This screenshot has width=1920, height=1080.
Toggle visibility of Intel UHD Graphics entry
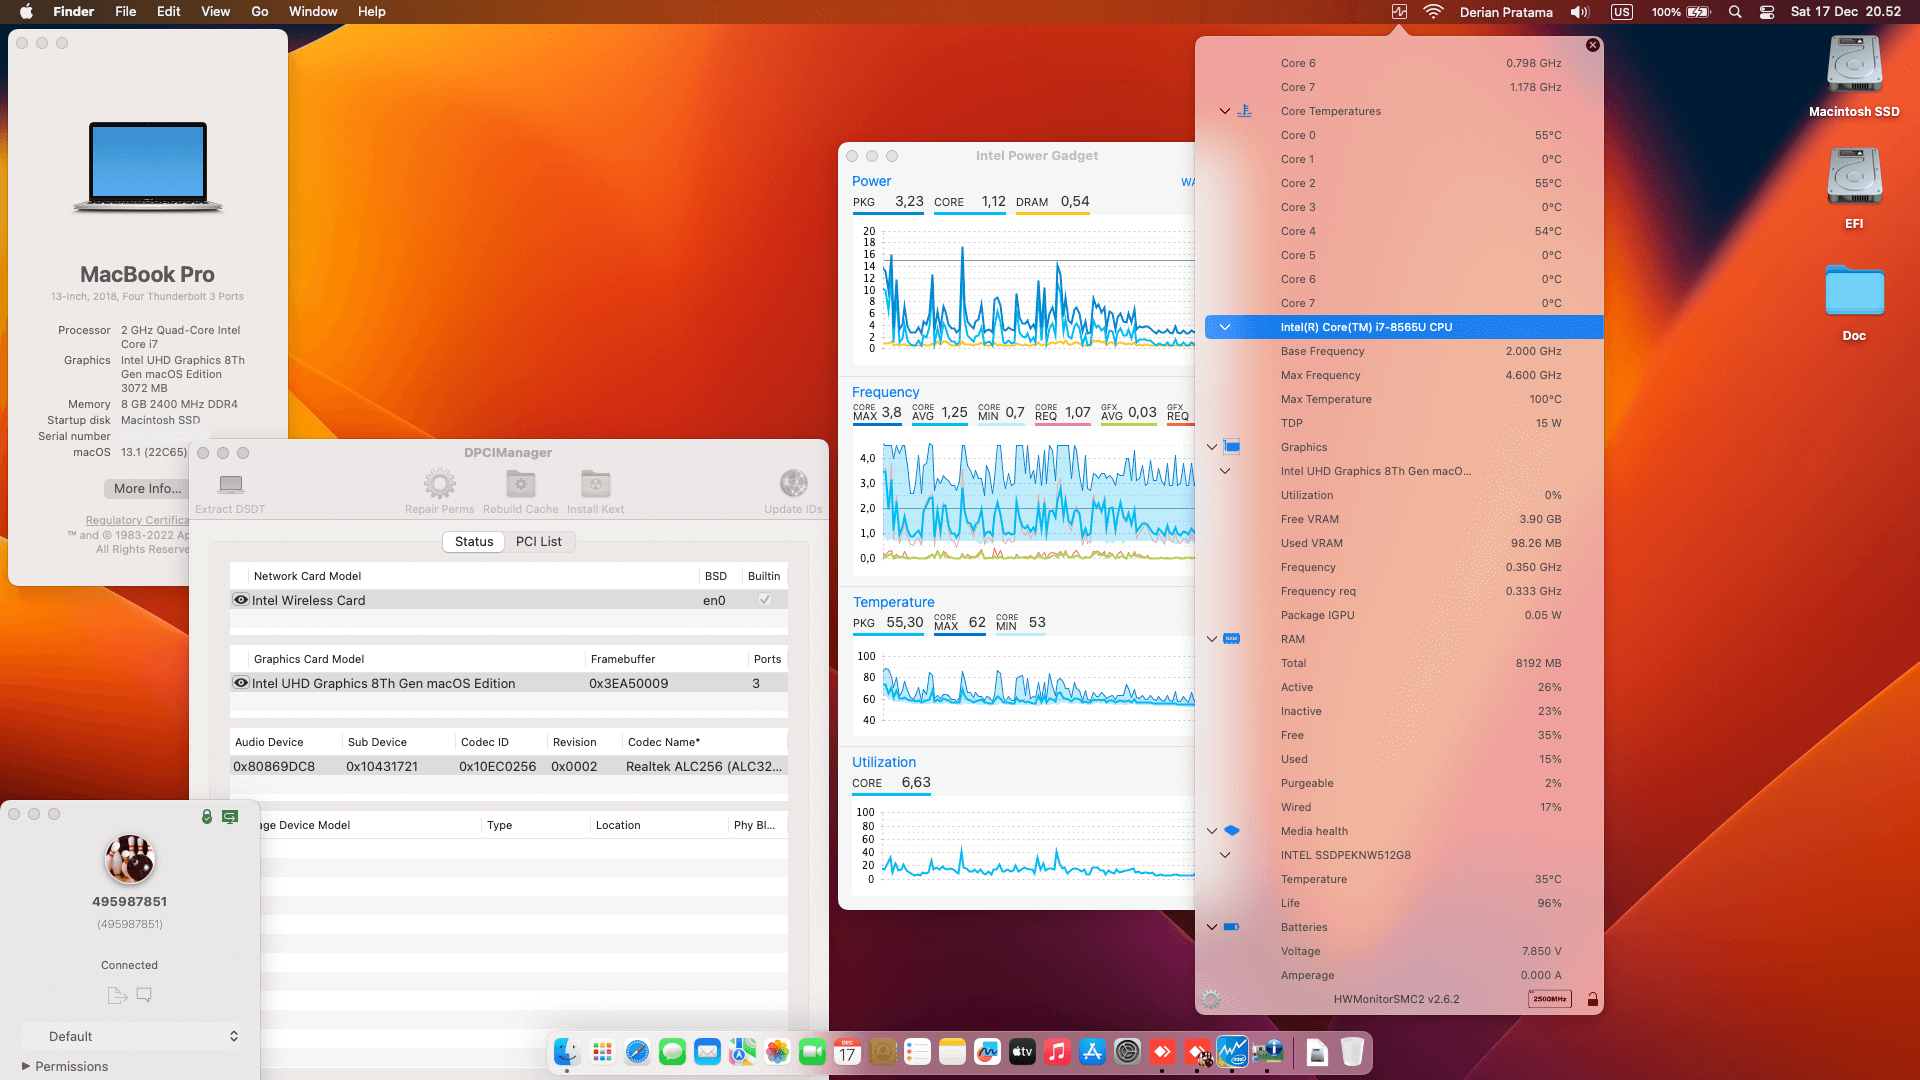tap(240, 683)
